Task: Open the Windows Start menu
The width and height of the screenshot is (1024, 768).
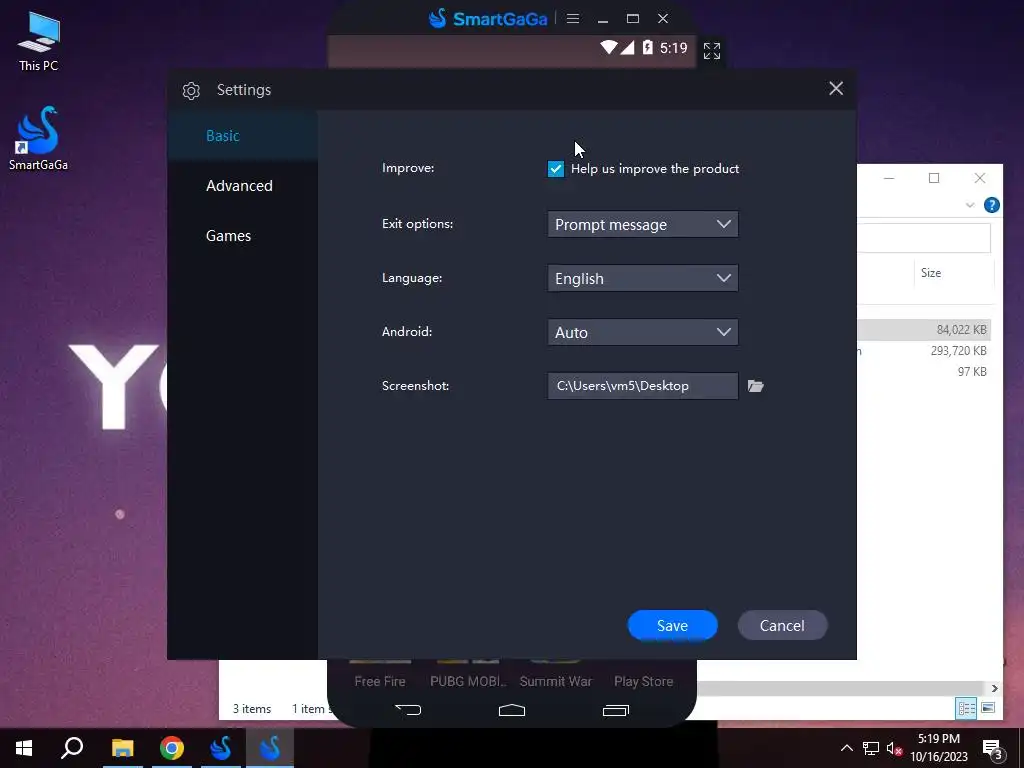Action: (24, 748)
